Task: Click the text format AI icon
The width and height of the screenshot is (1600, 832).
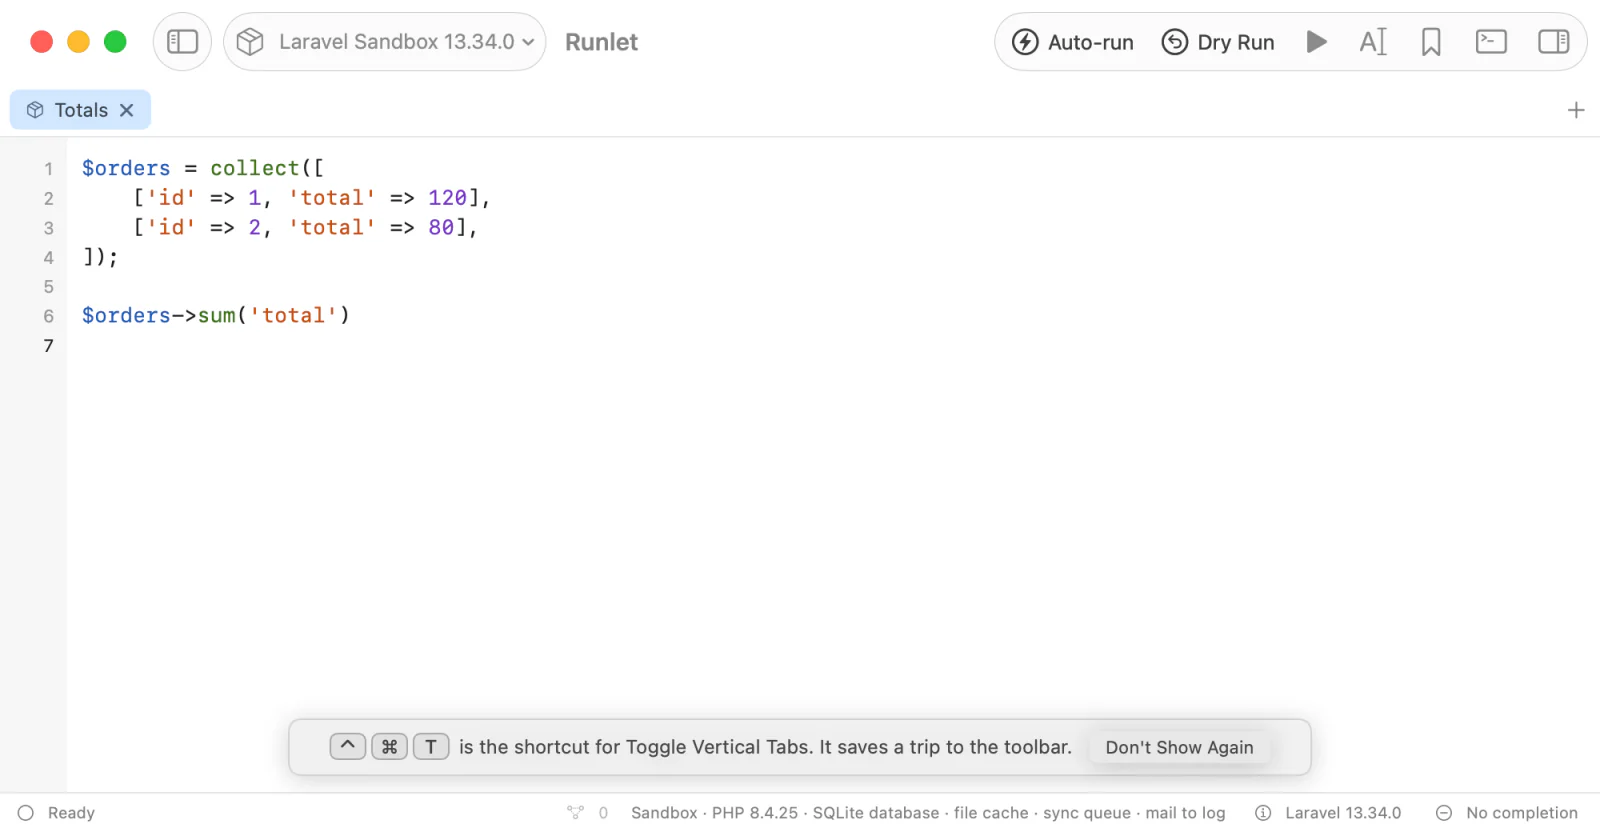Action: [1373, 42]
